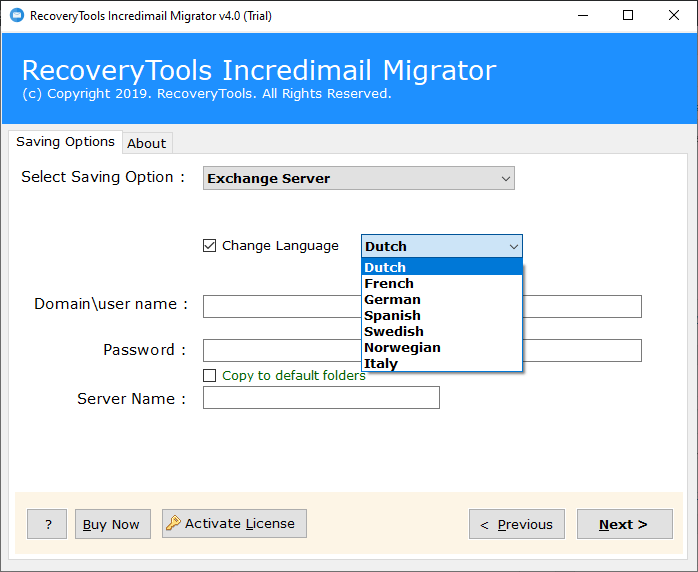Enable Copy to default folders checkbox
This screenshot has height=572, width=698.
209,376
